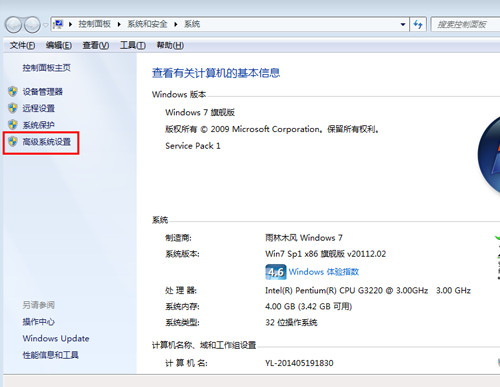Click processor value Intel(R) Pentium(R) CPU G3220
Screen dimensions: 500x387
[x=368, y=290]
